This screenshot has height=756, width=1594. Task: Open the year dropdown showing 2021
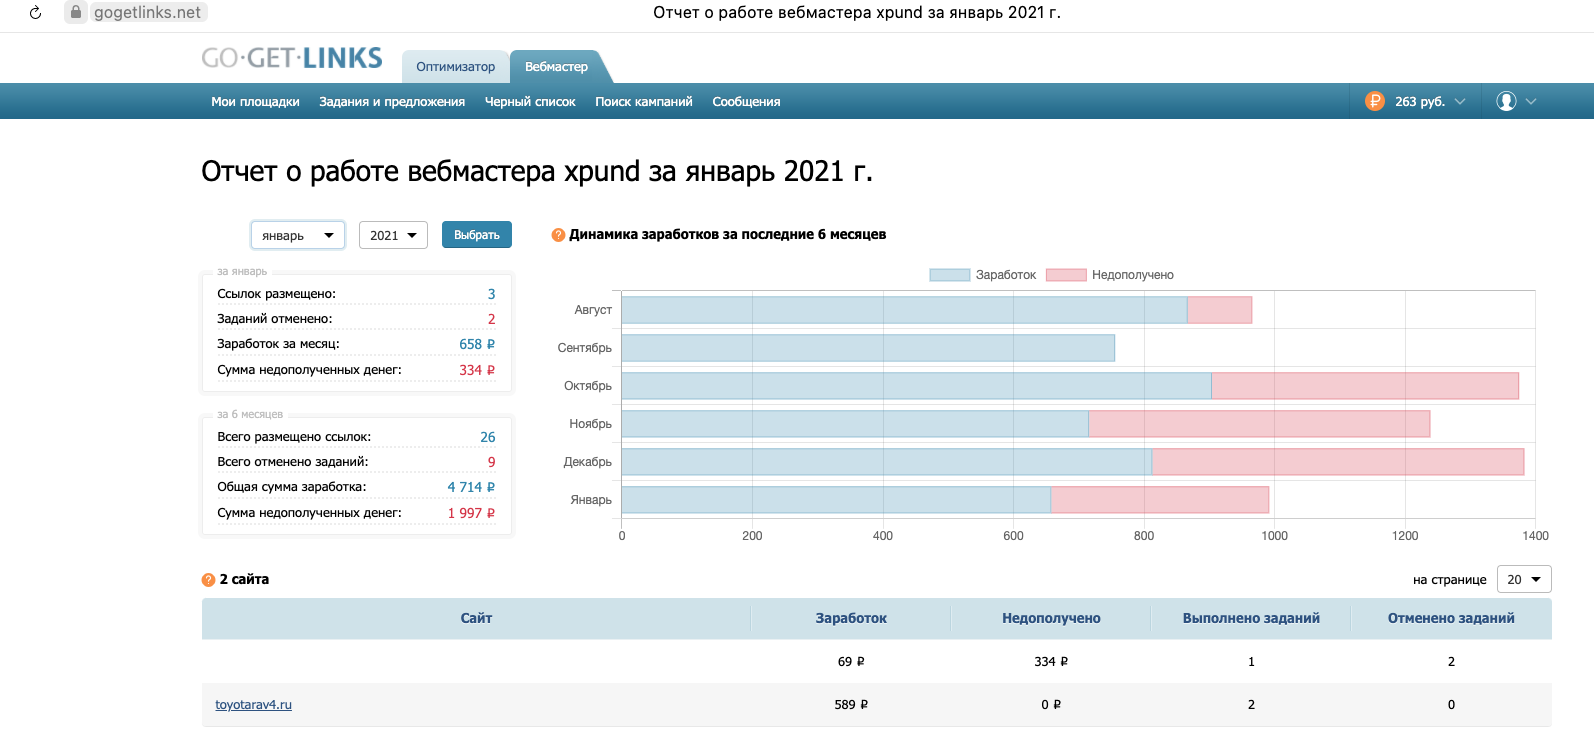point(393,235)
